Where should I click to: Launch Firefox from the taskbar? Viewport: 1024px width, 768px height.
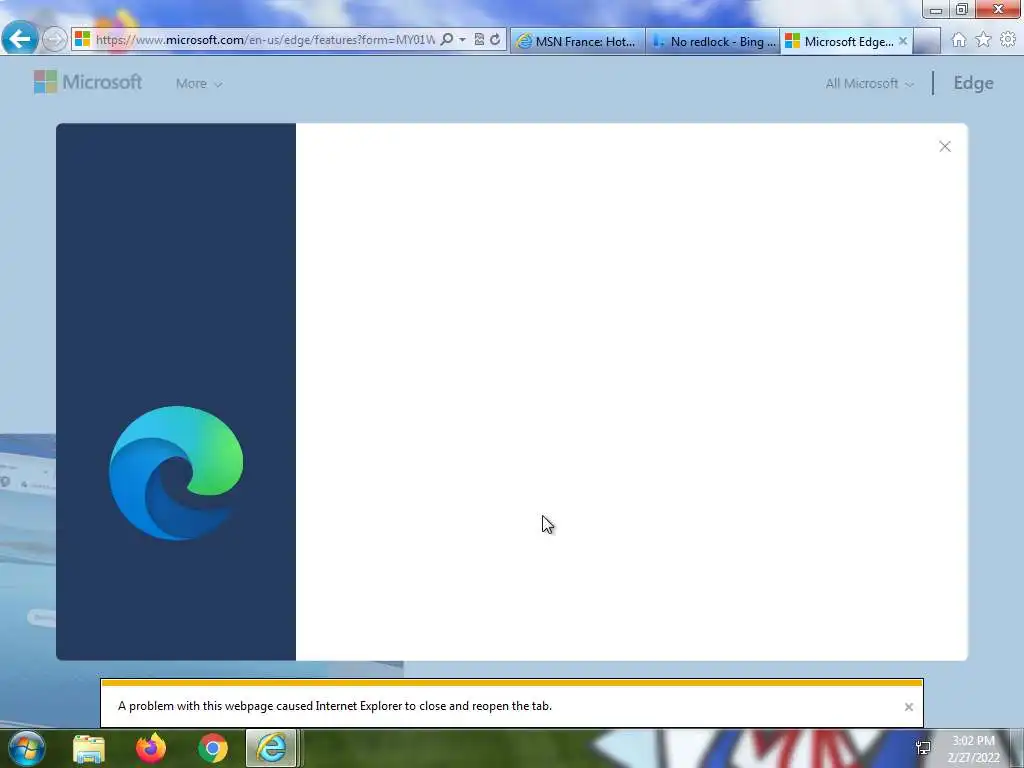[x=151, y=748]
